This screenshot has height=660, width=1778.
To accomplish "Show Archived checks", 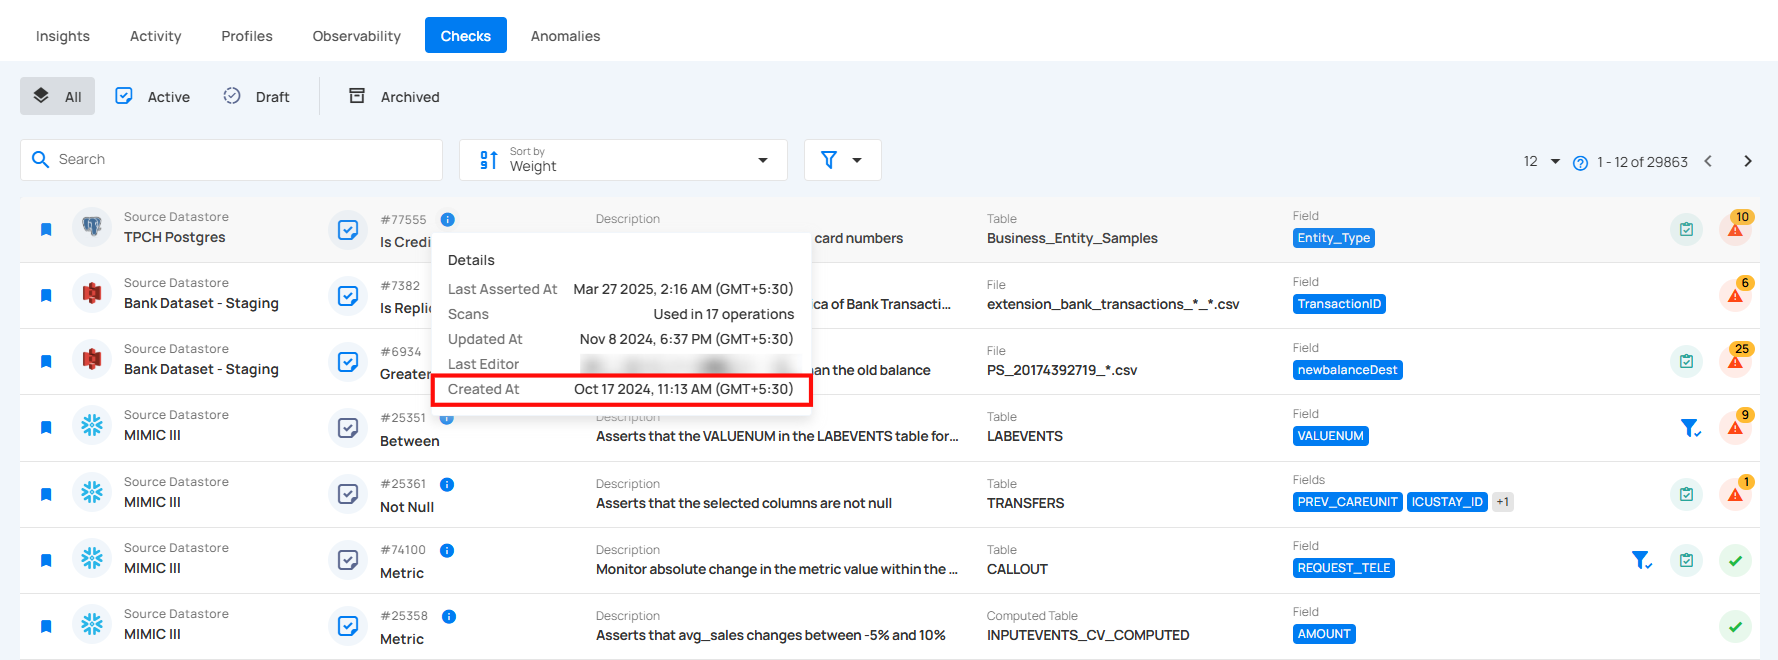I will (394, 96).
